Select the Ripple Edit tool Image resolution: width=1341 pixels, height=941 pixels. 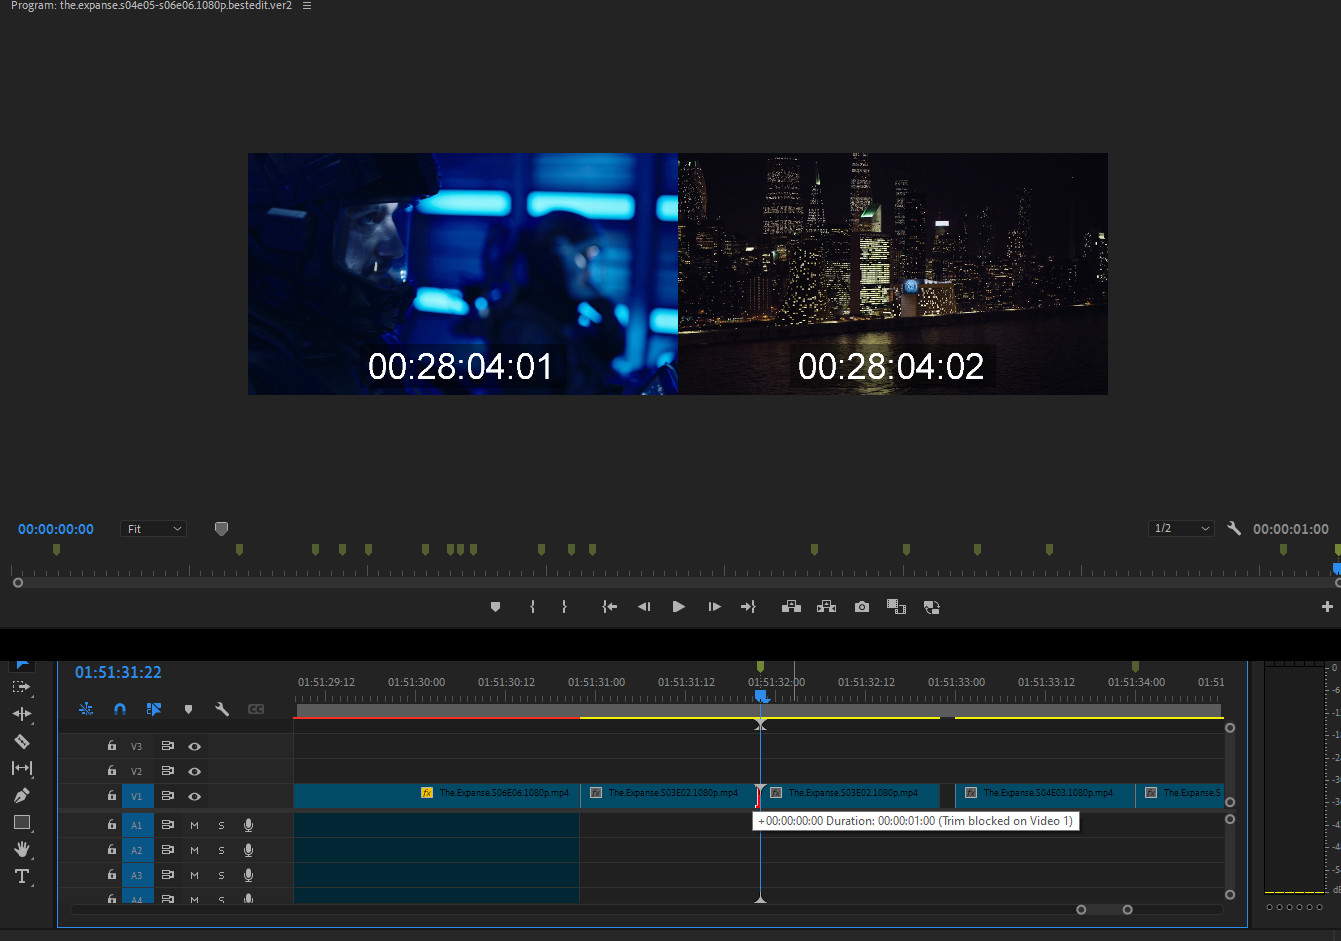tap(21, 714)
